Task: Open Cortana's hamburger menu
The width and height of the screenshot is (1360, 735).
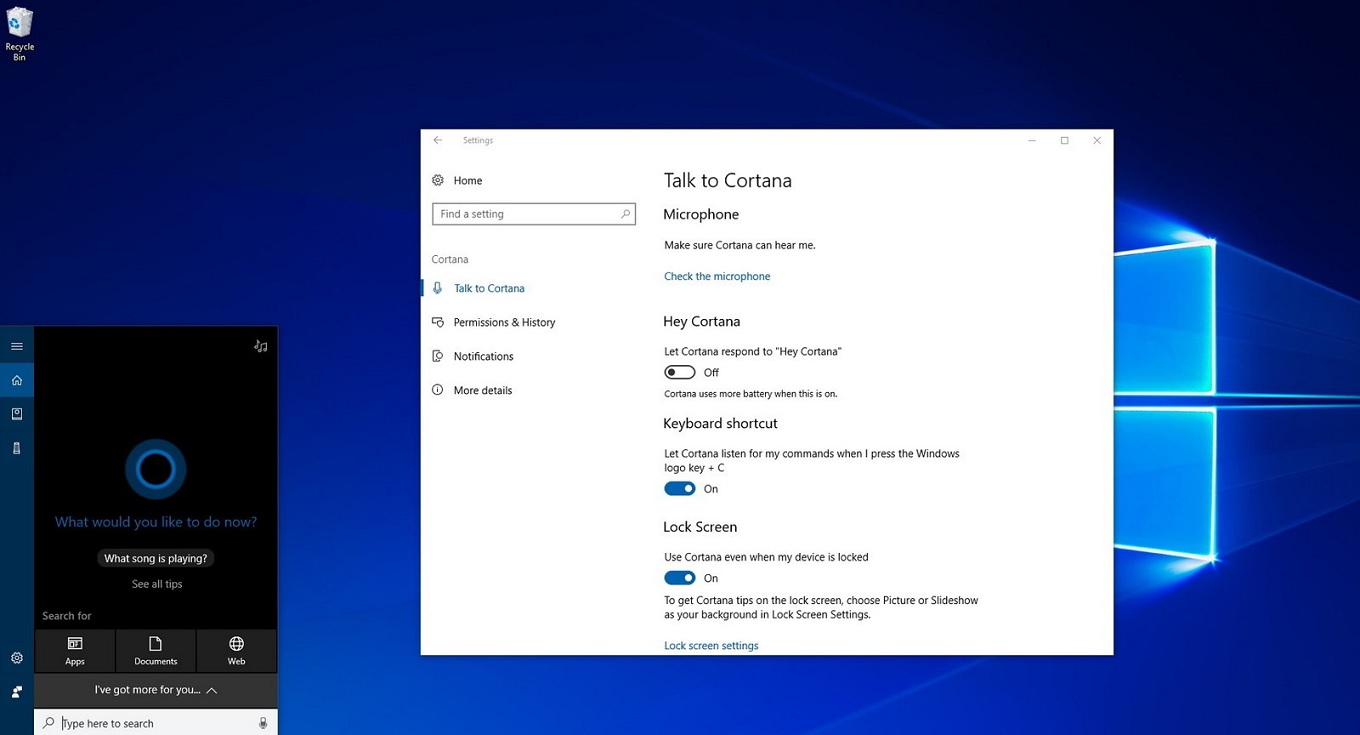Action: (x=17, y=346)
